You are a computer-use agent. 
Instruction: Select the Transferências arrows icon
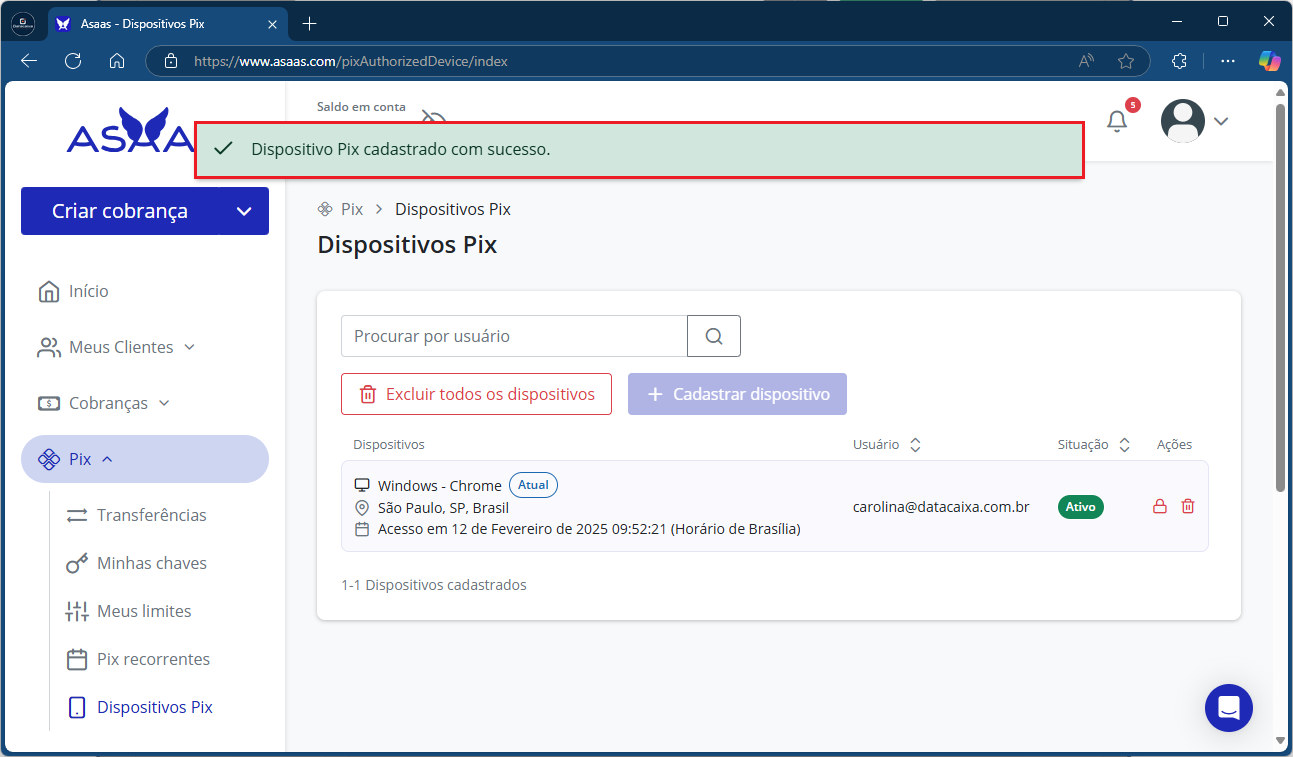click(77, 514)
